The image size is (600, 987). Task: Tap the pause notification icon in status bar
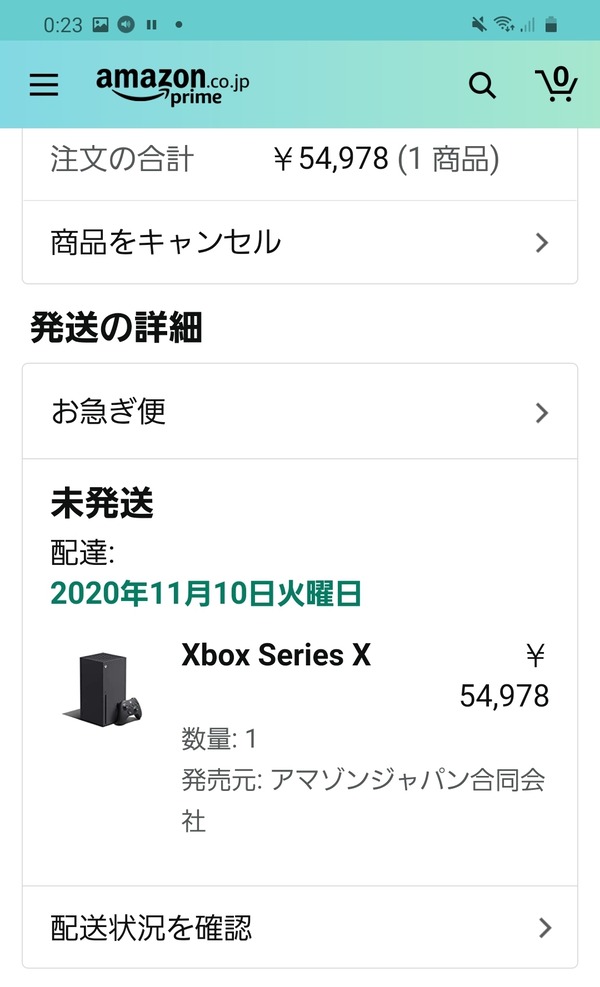point(151,25)
